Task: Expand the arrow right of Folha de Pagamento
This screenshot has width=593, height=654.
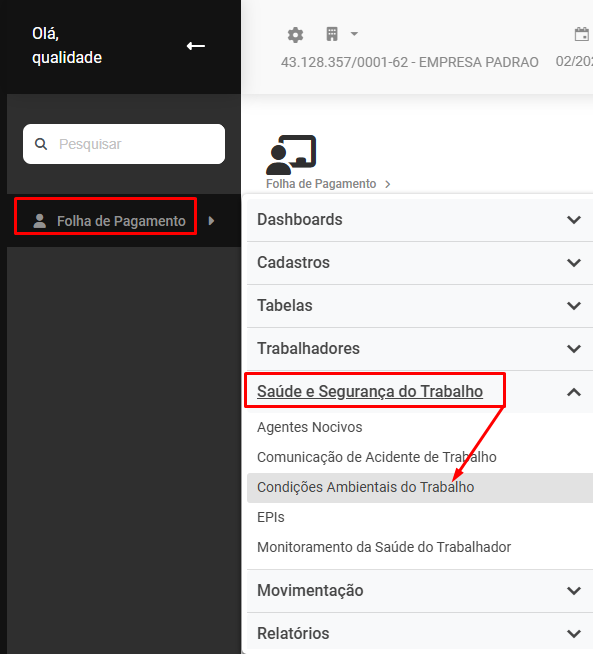Action: tap(211, 221)
